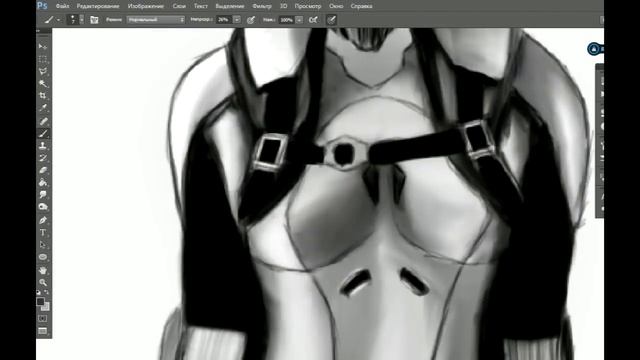Open the Файл menu
Viewport: 640px width, 360px height.
coord(62,6)
